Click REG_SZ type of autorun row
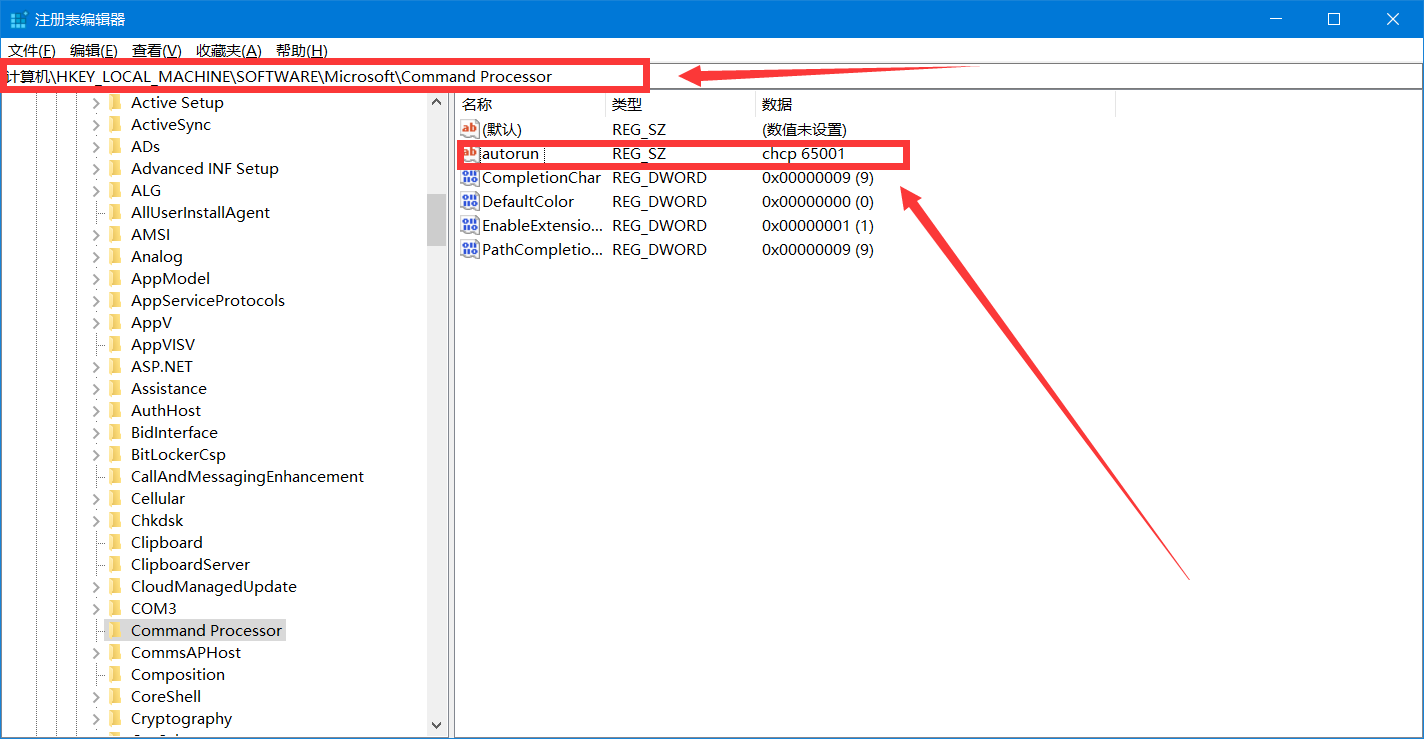Viewport: 1424px width, 739px height. [639, 153]
